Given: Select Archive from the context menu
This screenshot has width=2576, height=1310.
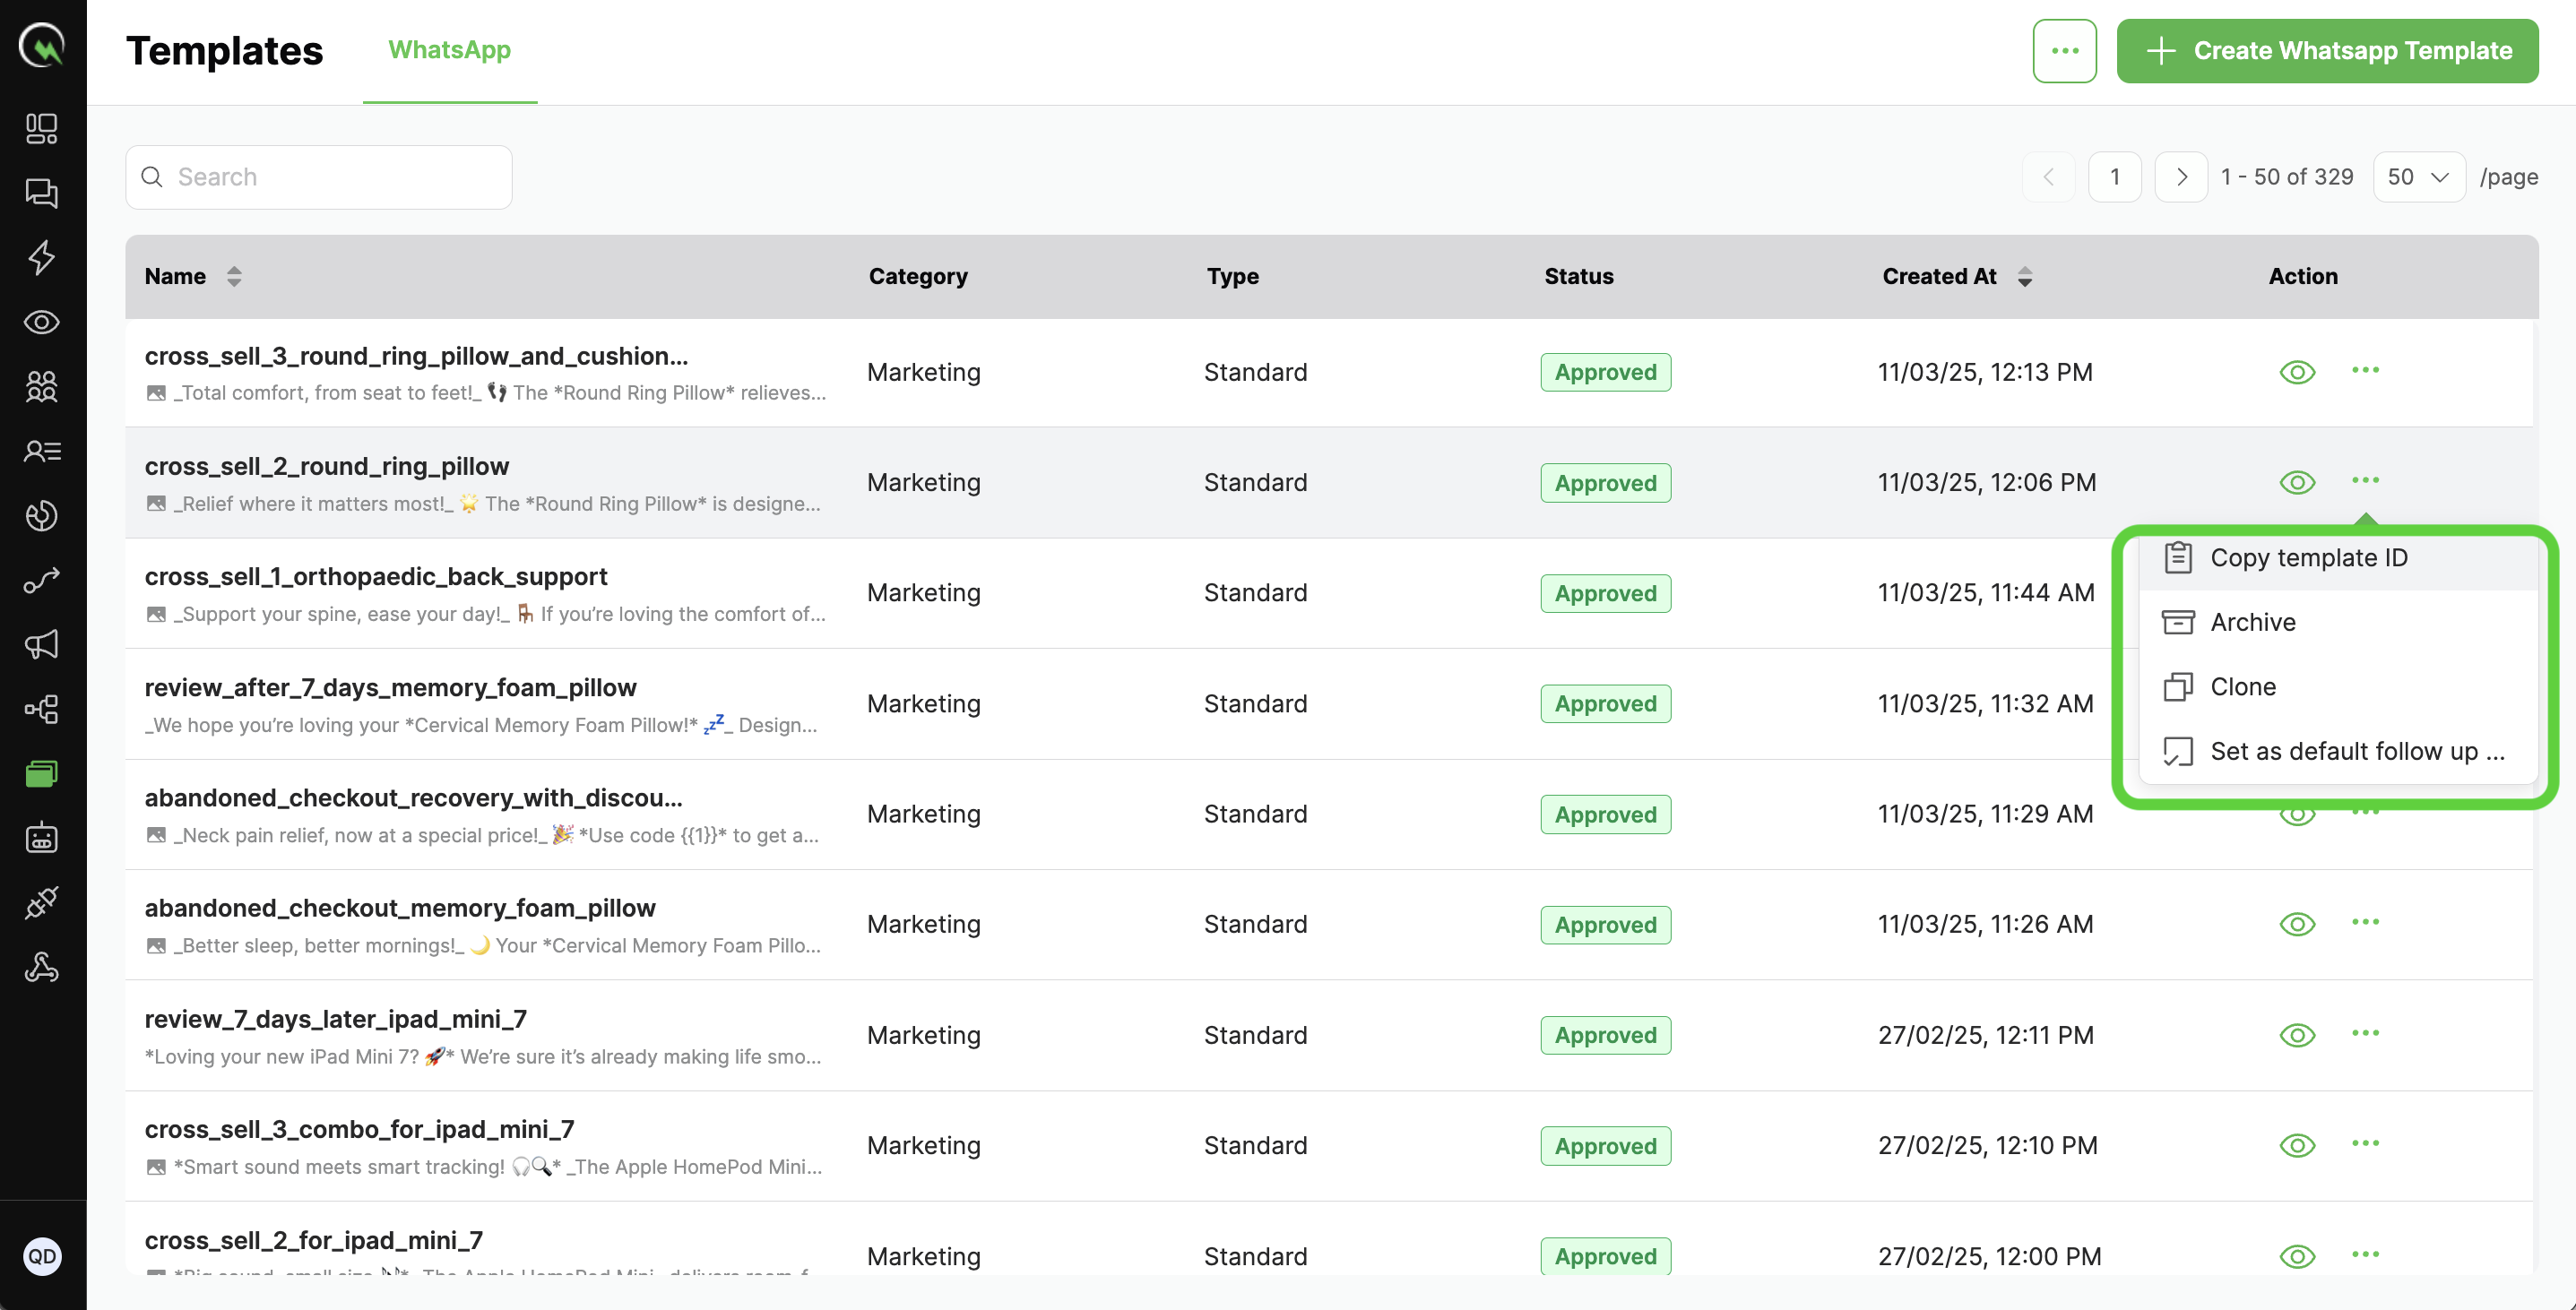Looking at the screenshot, I should coord(2252,622).
